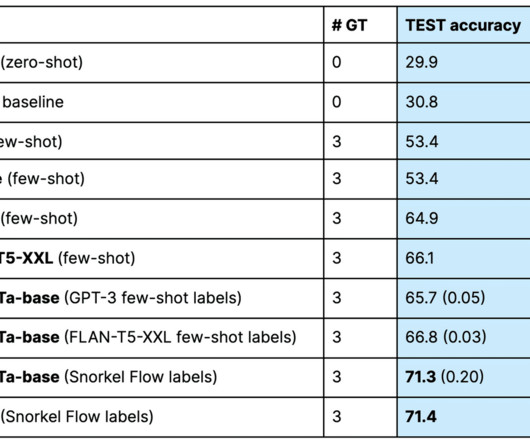Select the last row's (Snorkel Flow labels) text
The width and height of the screenshot is (530, 442).
[x=77, y=417]
